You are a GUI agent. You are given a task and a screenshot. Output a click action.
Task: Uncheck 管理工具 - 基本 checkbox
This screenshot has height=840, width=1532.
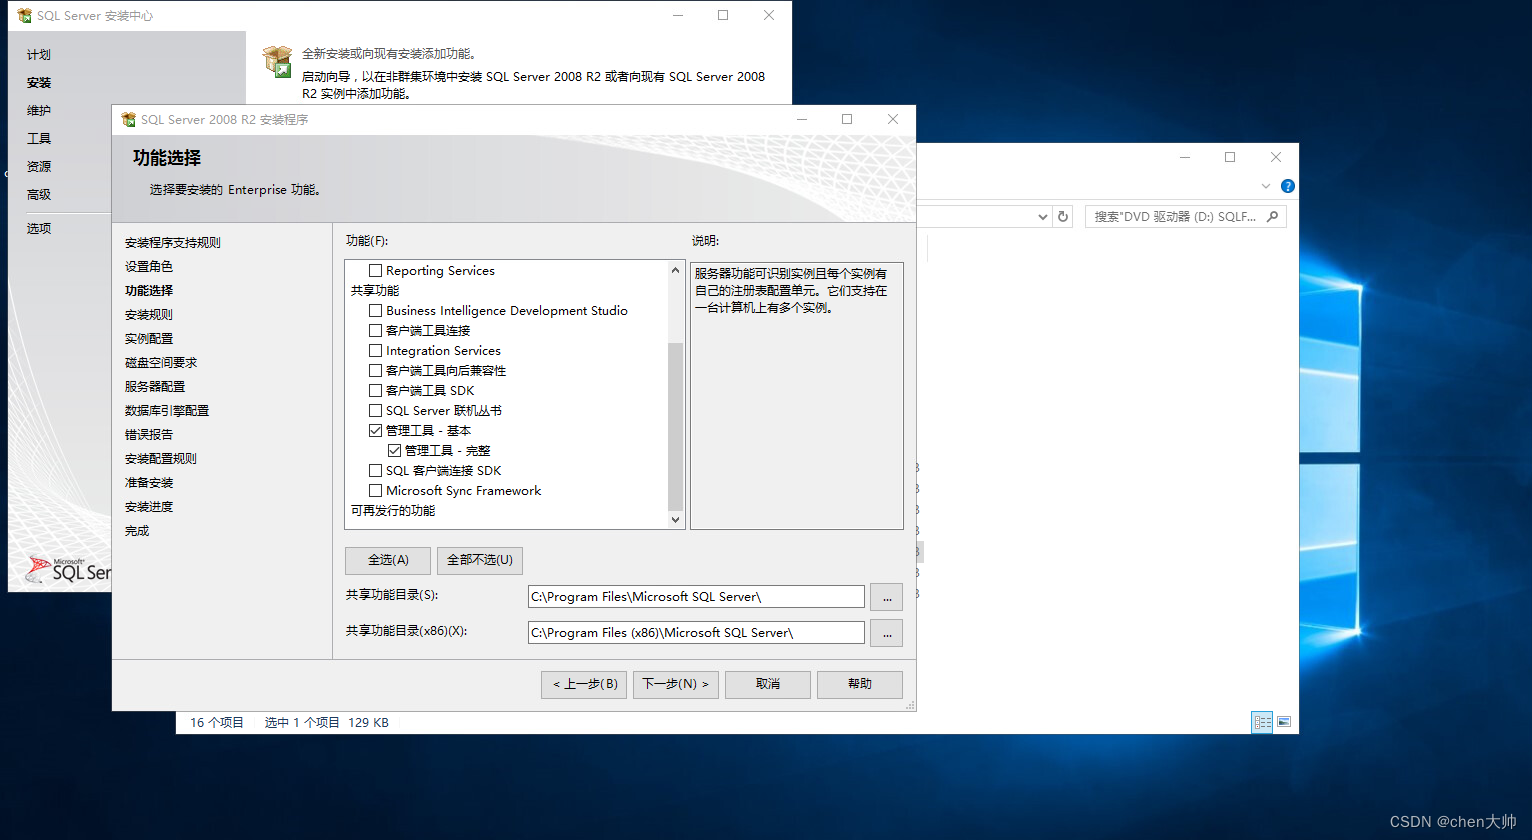click(x=376, y=431)
